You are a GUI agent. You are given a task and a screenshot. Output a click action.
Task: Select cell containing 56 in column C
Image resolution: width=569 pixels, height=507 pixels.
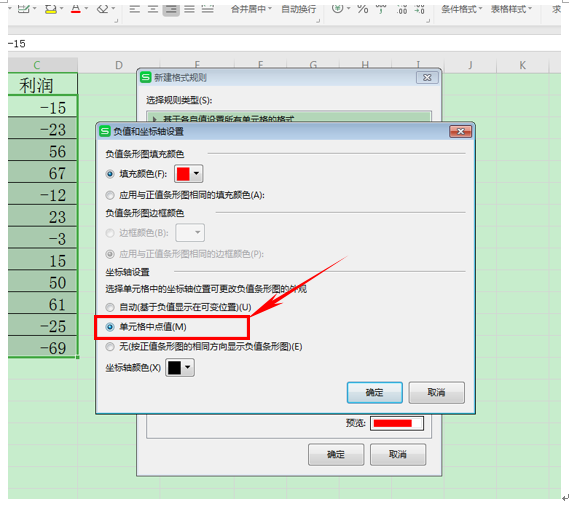click(x=42, y=151)
